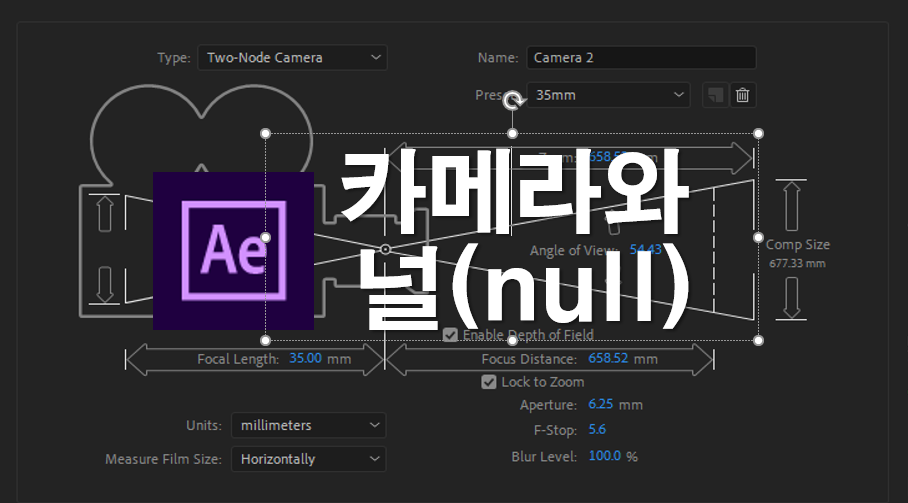908x503 pixels.
Task: Select Focal Length value 35.00
Action: tap(305, 358)
